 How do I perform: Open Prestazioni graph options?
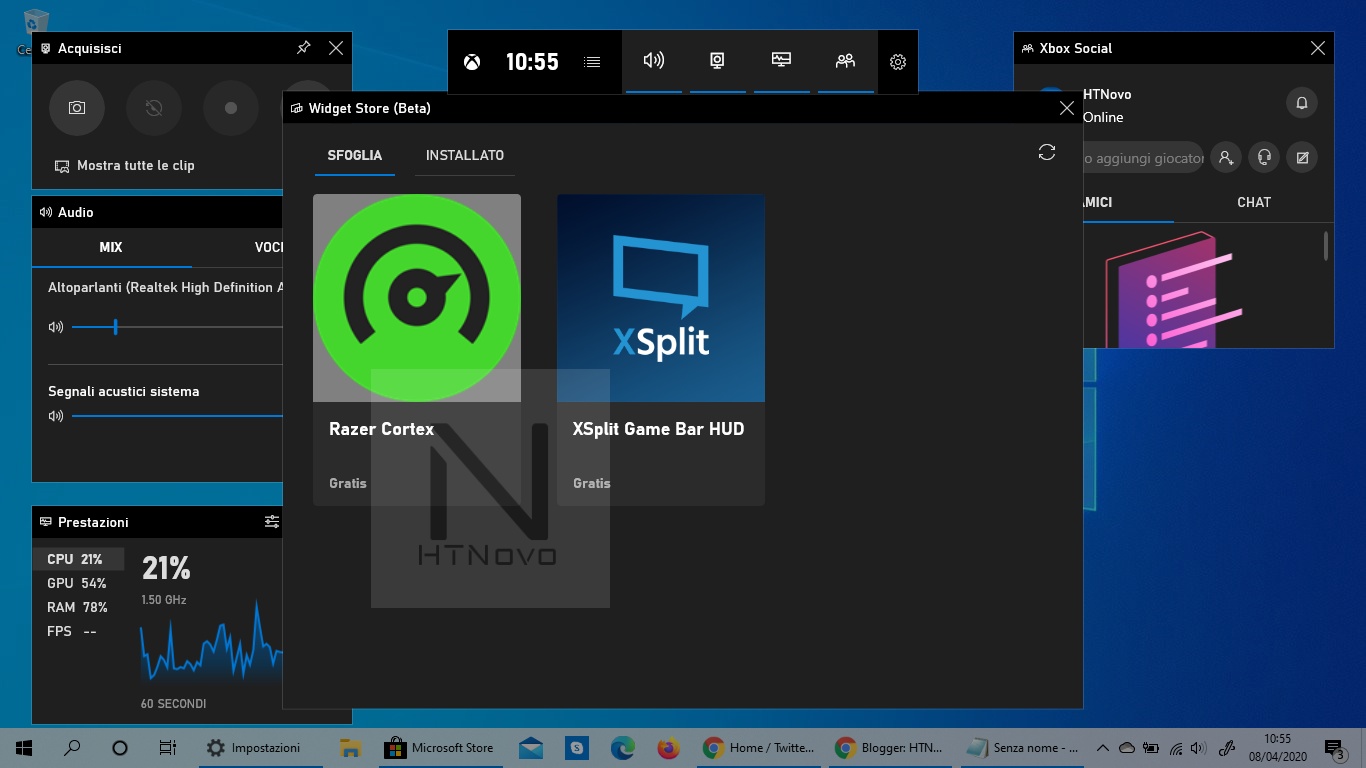(x=272, y=521)
